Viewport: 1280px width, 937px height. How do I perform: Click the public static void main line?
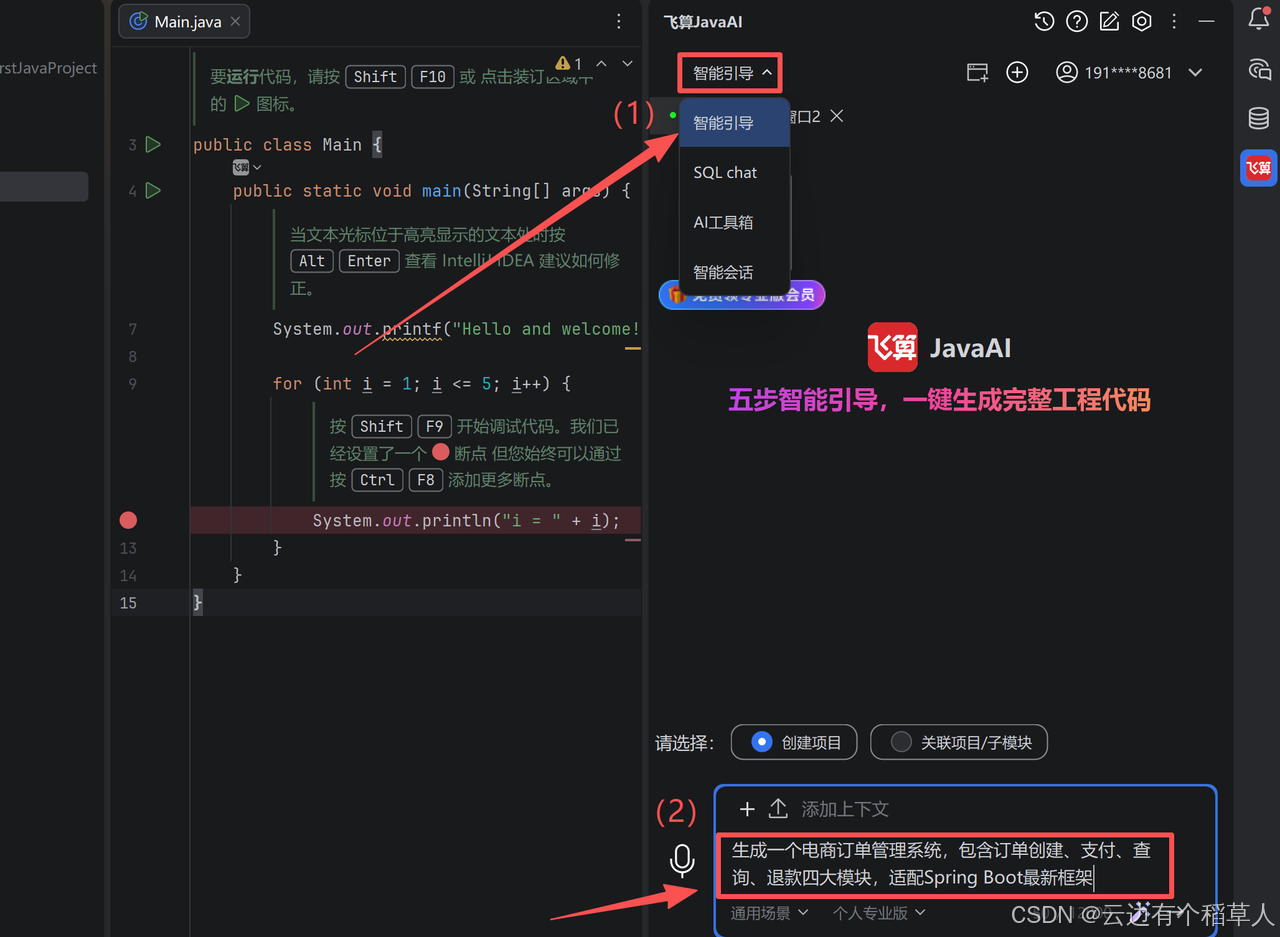click(431, 190)
